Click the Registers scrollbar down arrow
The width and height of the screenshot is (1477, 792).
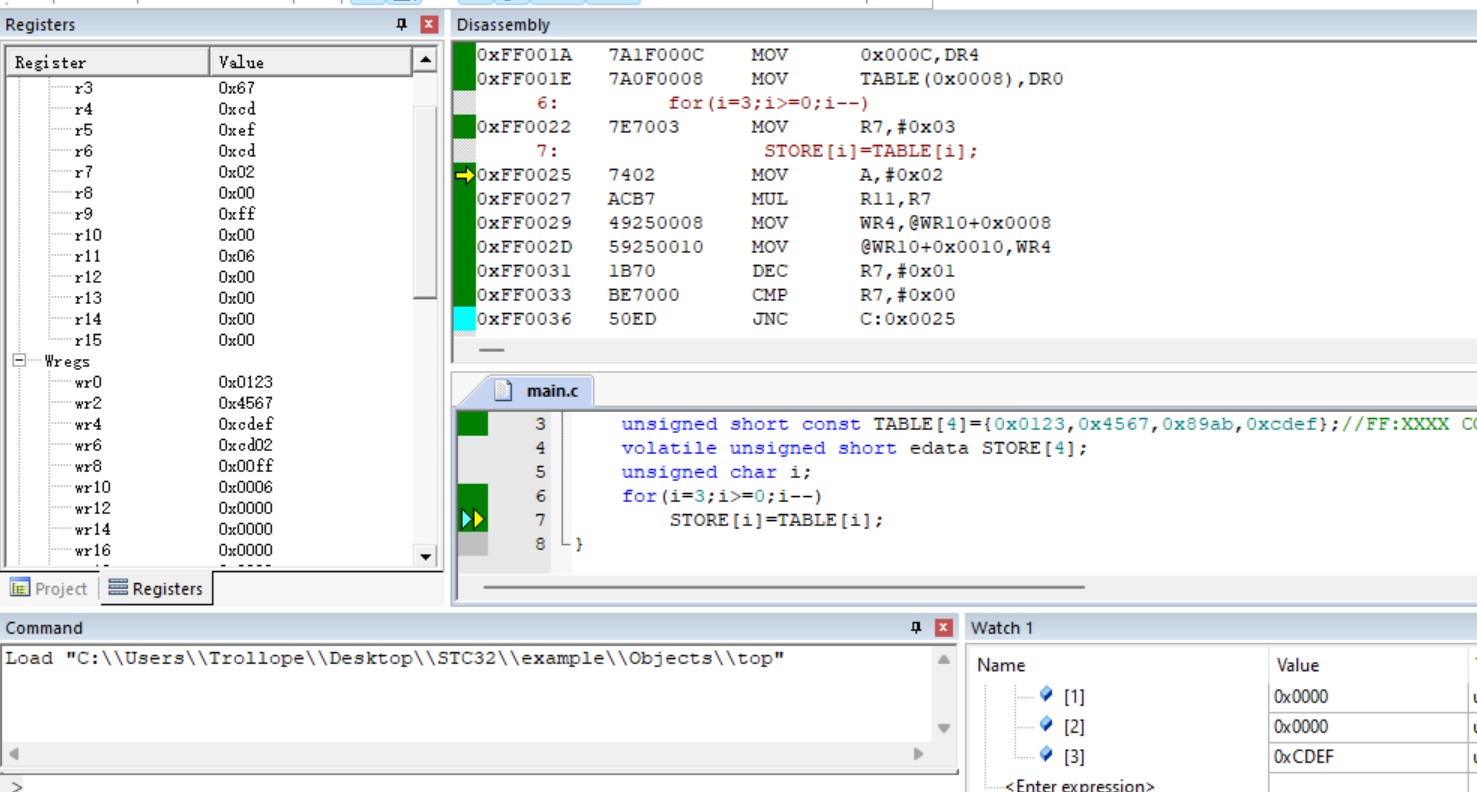tap(425, 556)
